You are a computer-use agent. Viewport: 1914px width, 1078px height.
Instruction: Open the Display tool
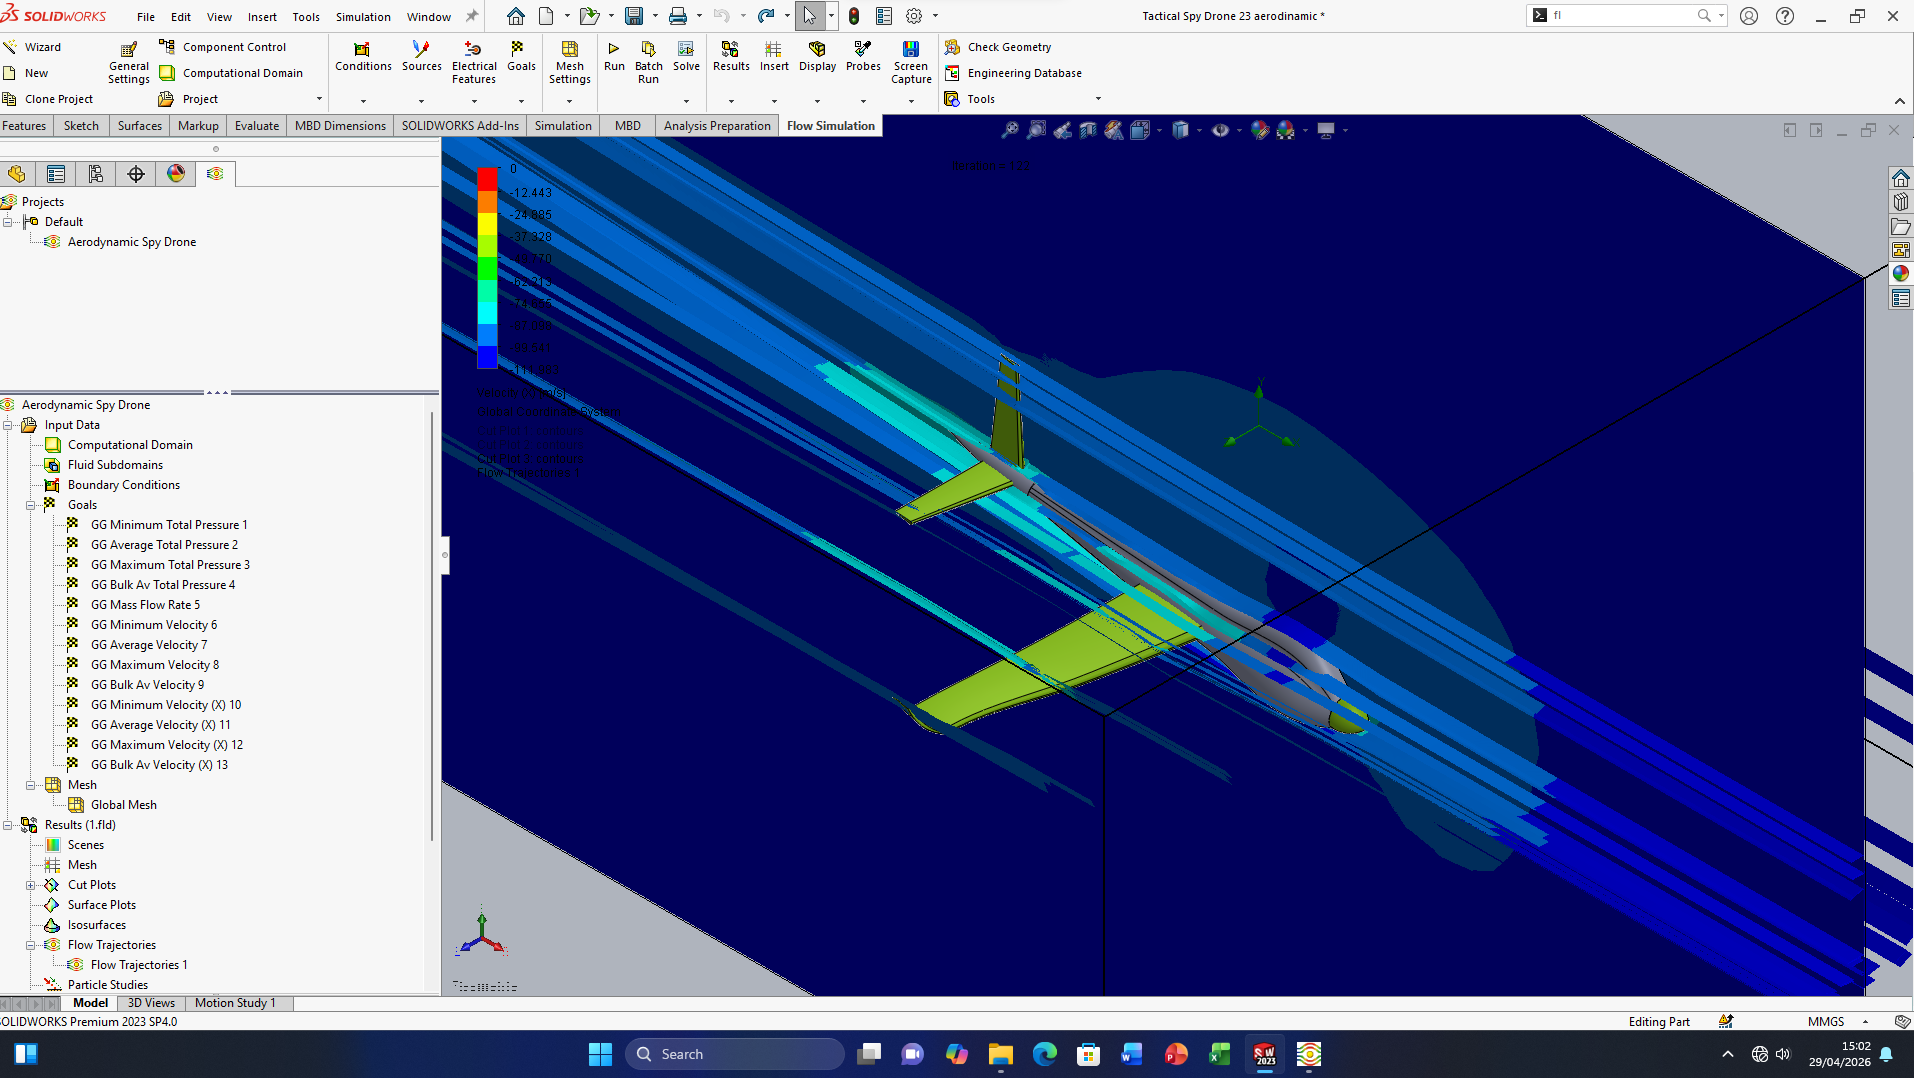point(817,56)
